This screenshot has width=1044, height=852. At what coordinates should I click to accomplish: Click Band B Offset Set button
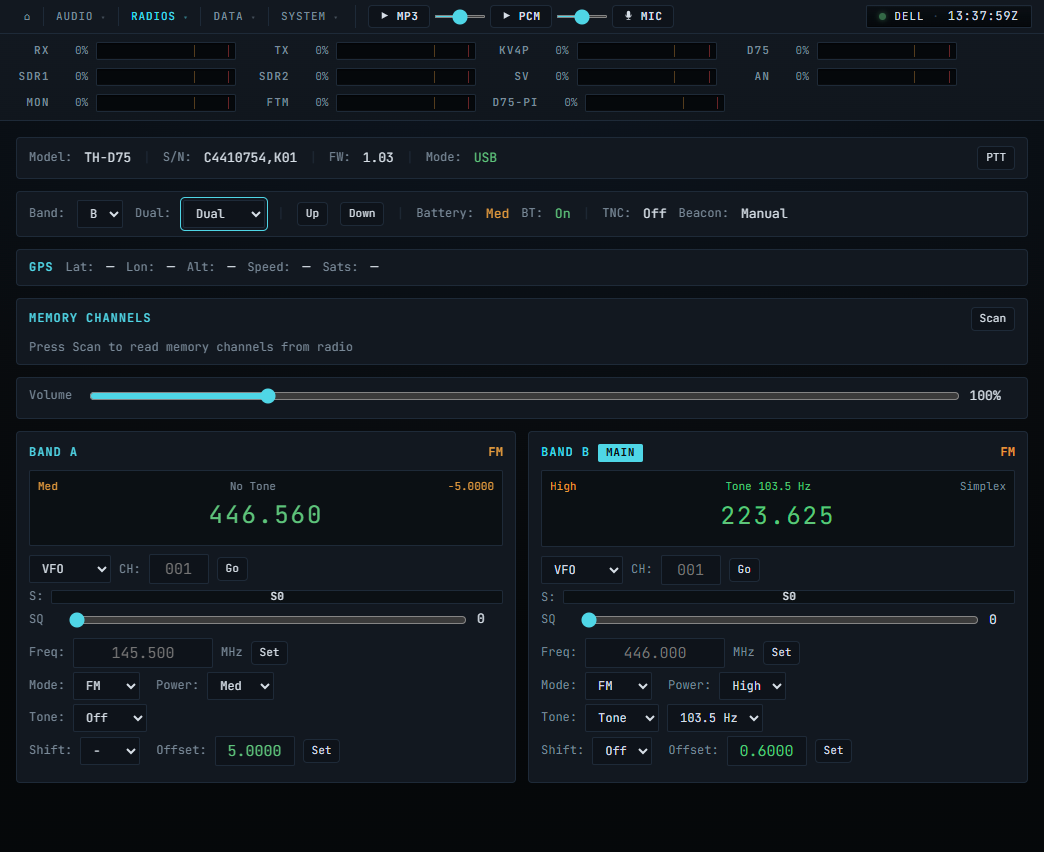coord(833,750)
